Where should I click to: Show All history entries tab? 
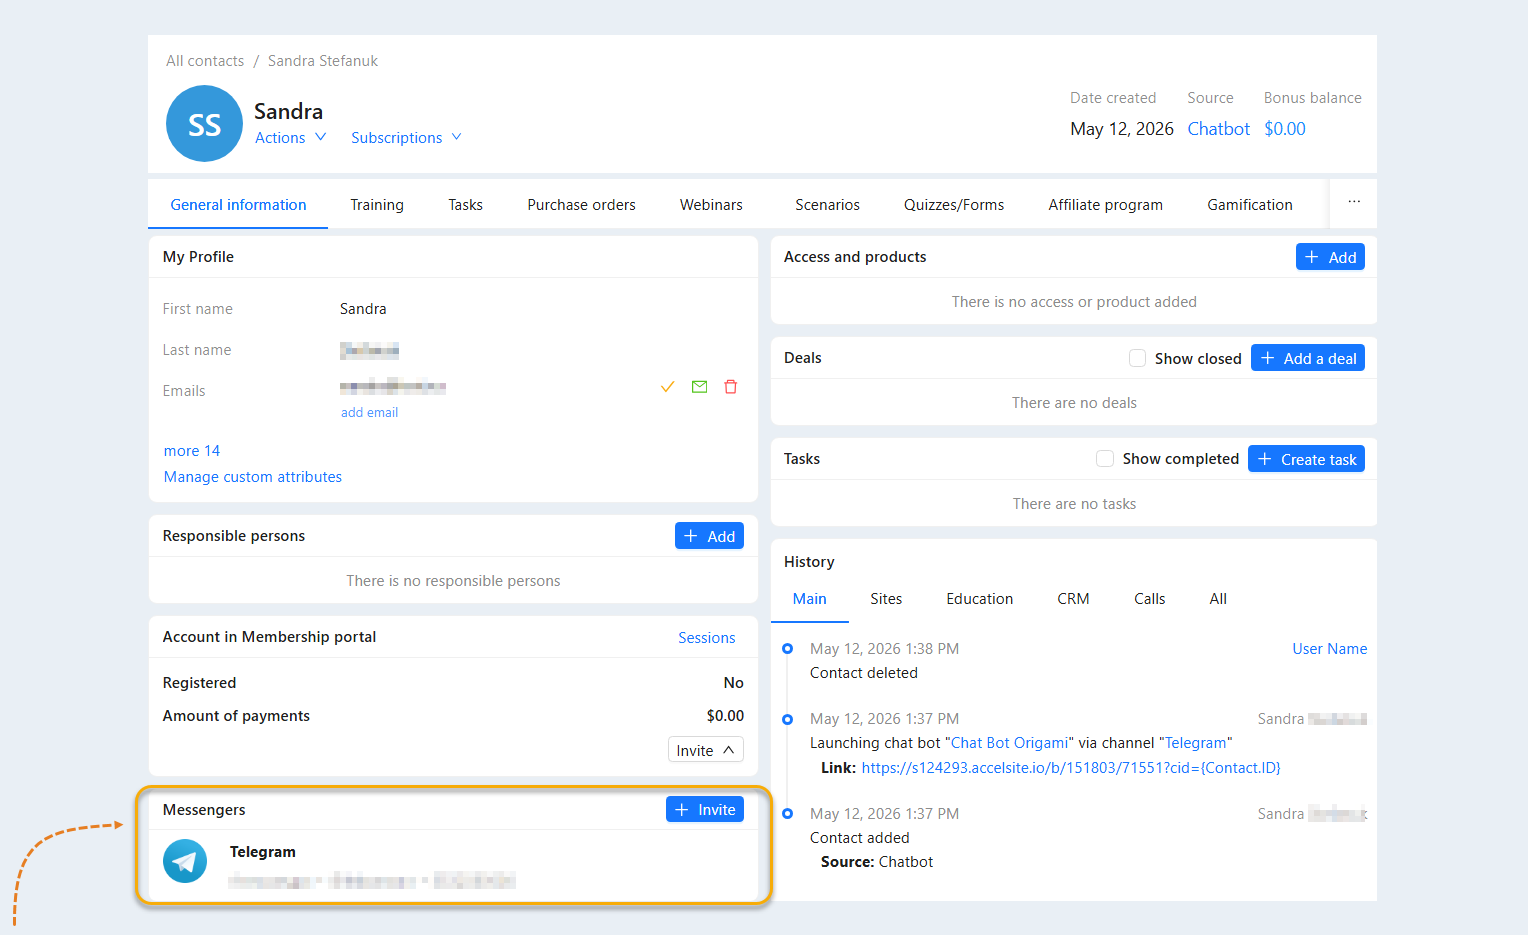pos(1218,599)
